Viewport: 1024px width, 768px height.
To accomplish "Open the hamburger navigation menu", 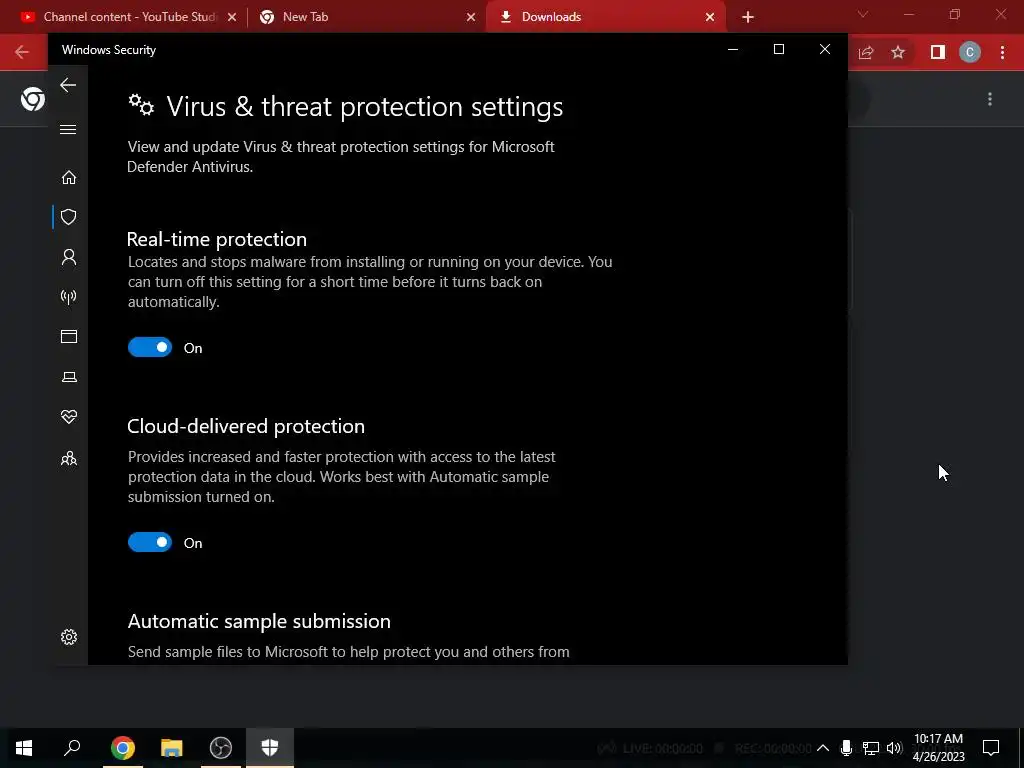I will [68, 129].
